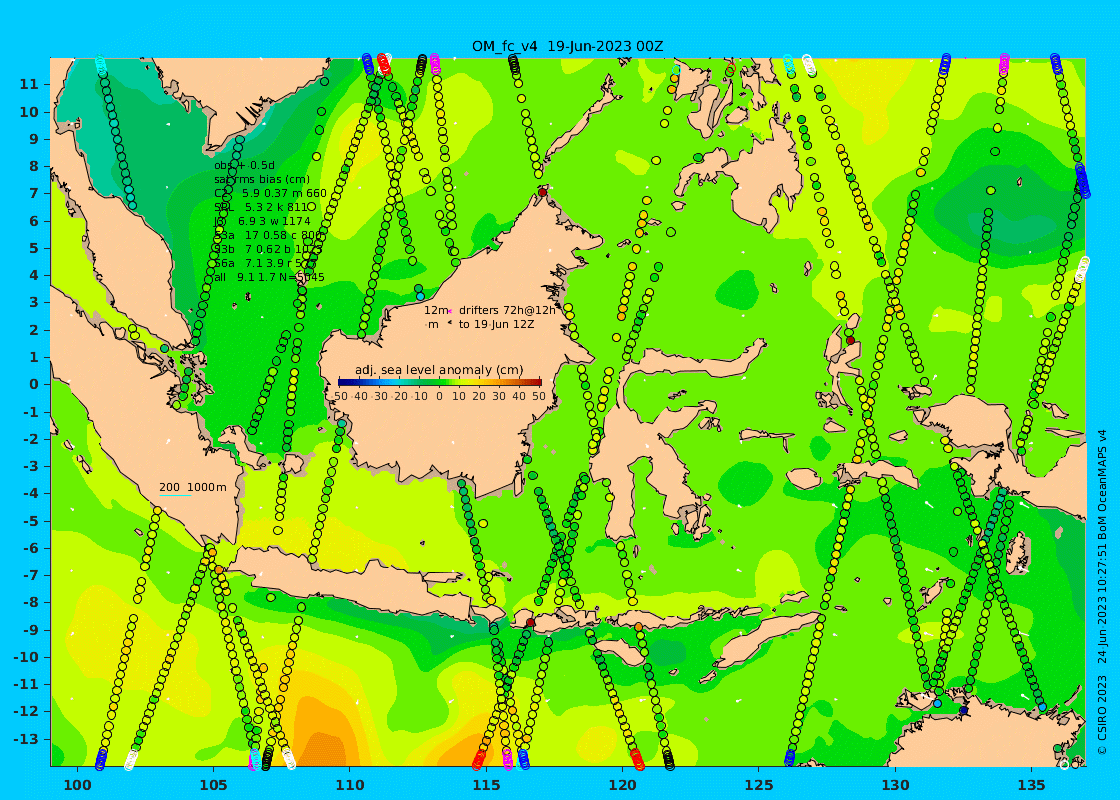Viewport: 1120px width, 800px height.
Task: Click the latitude axis label '11'
Action: tap(29, 84)
